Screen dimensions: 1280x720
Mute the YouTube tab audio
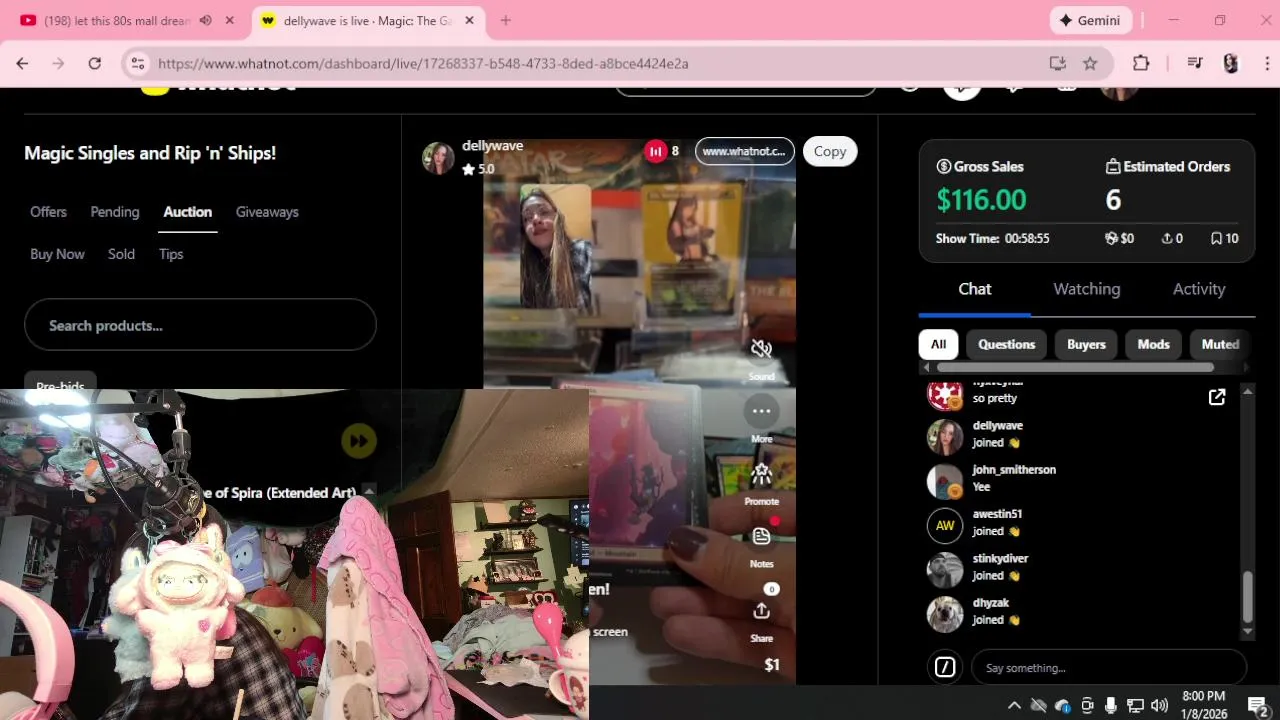pyautogui.click(x=205, y=20)
